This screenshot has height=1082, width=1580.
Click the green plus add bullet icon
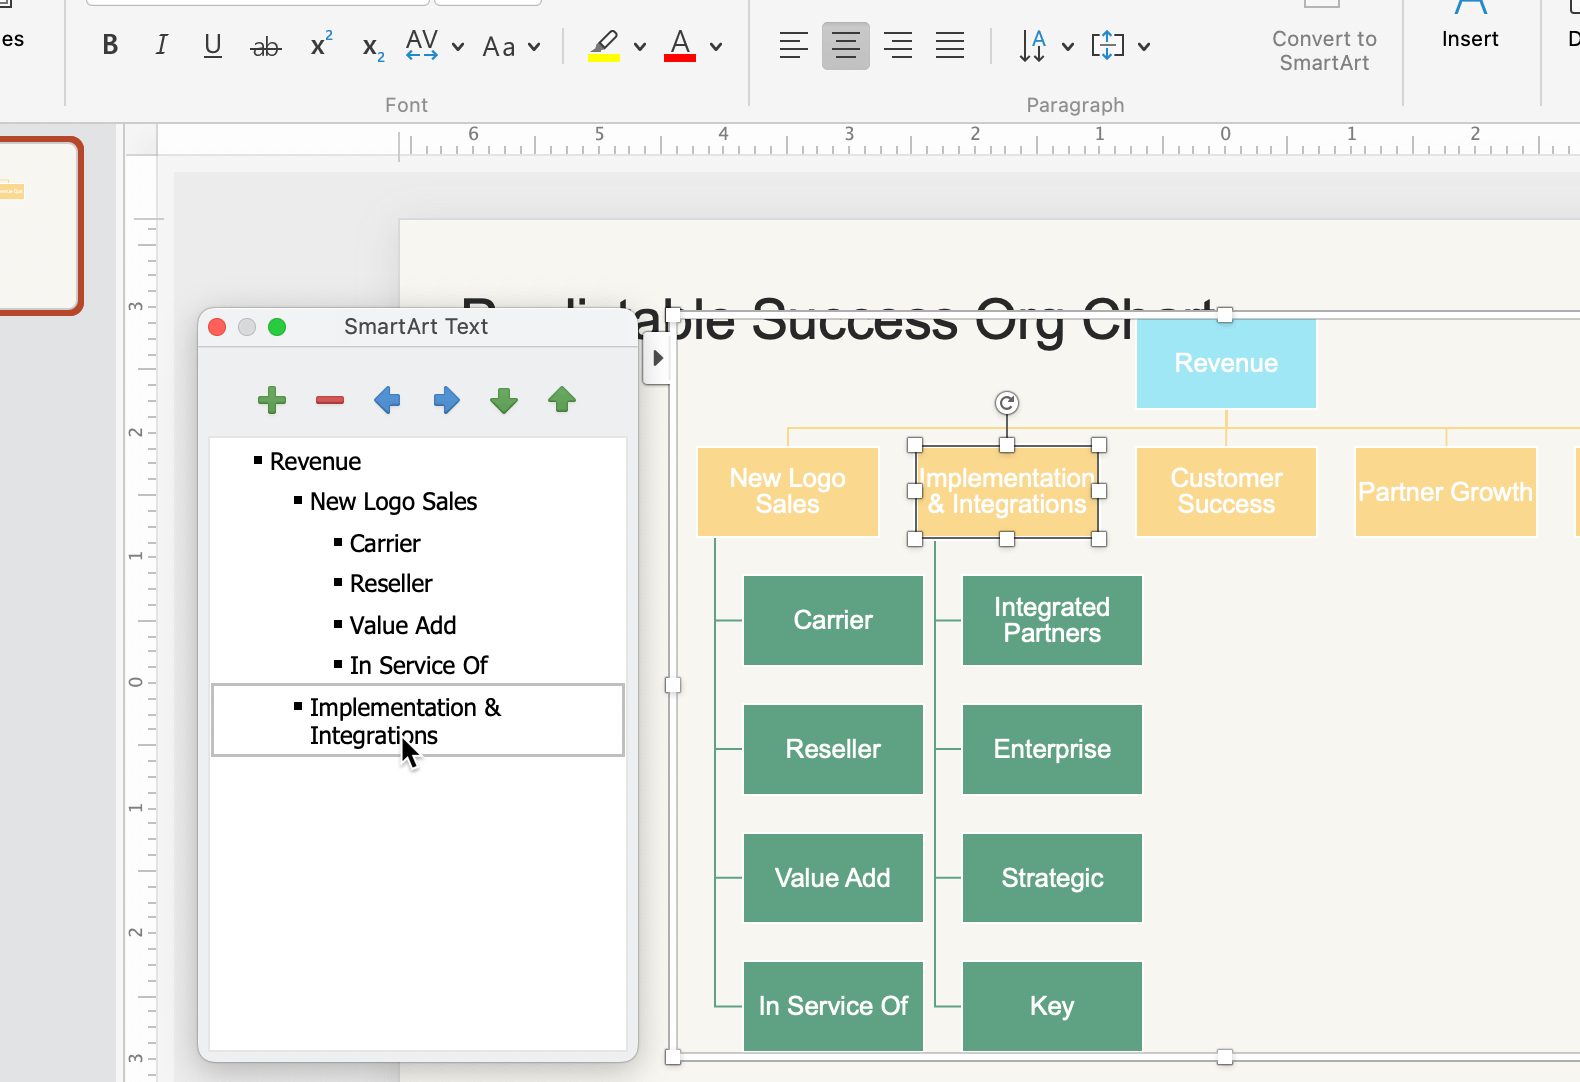(x=272, y=401)
